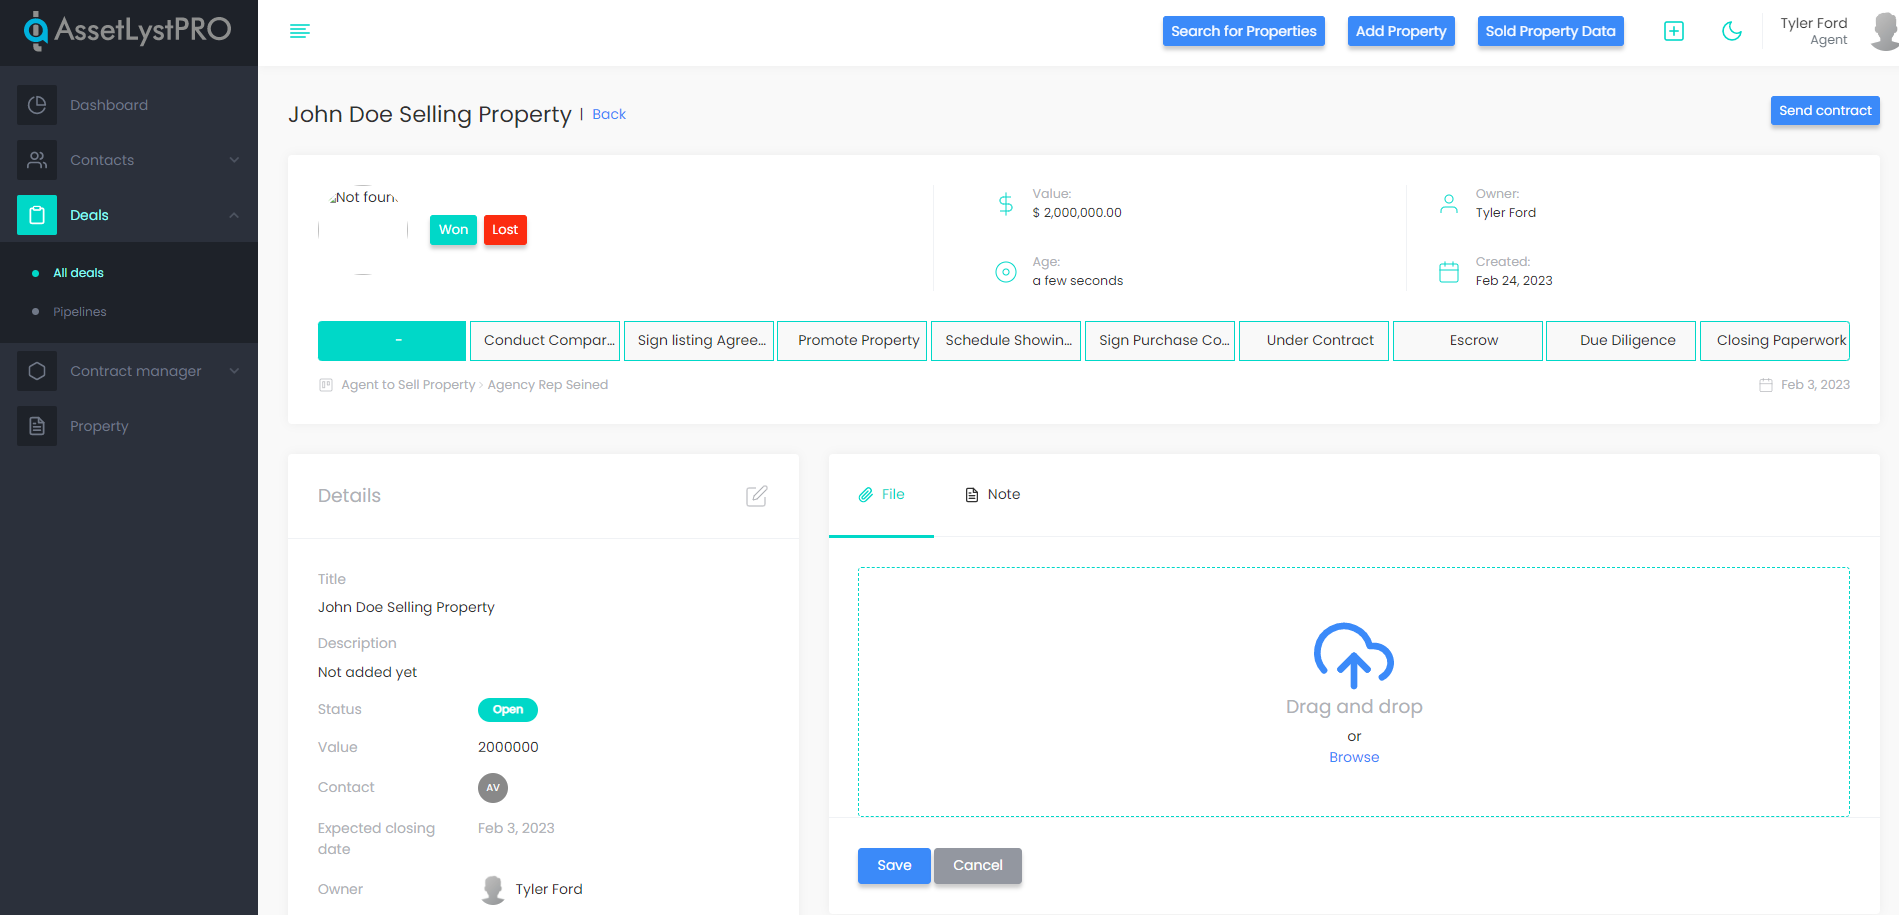Switch to the Note tab
Image resolution: width=1899 pixels, height=915 pixels.
point(992,495)
